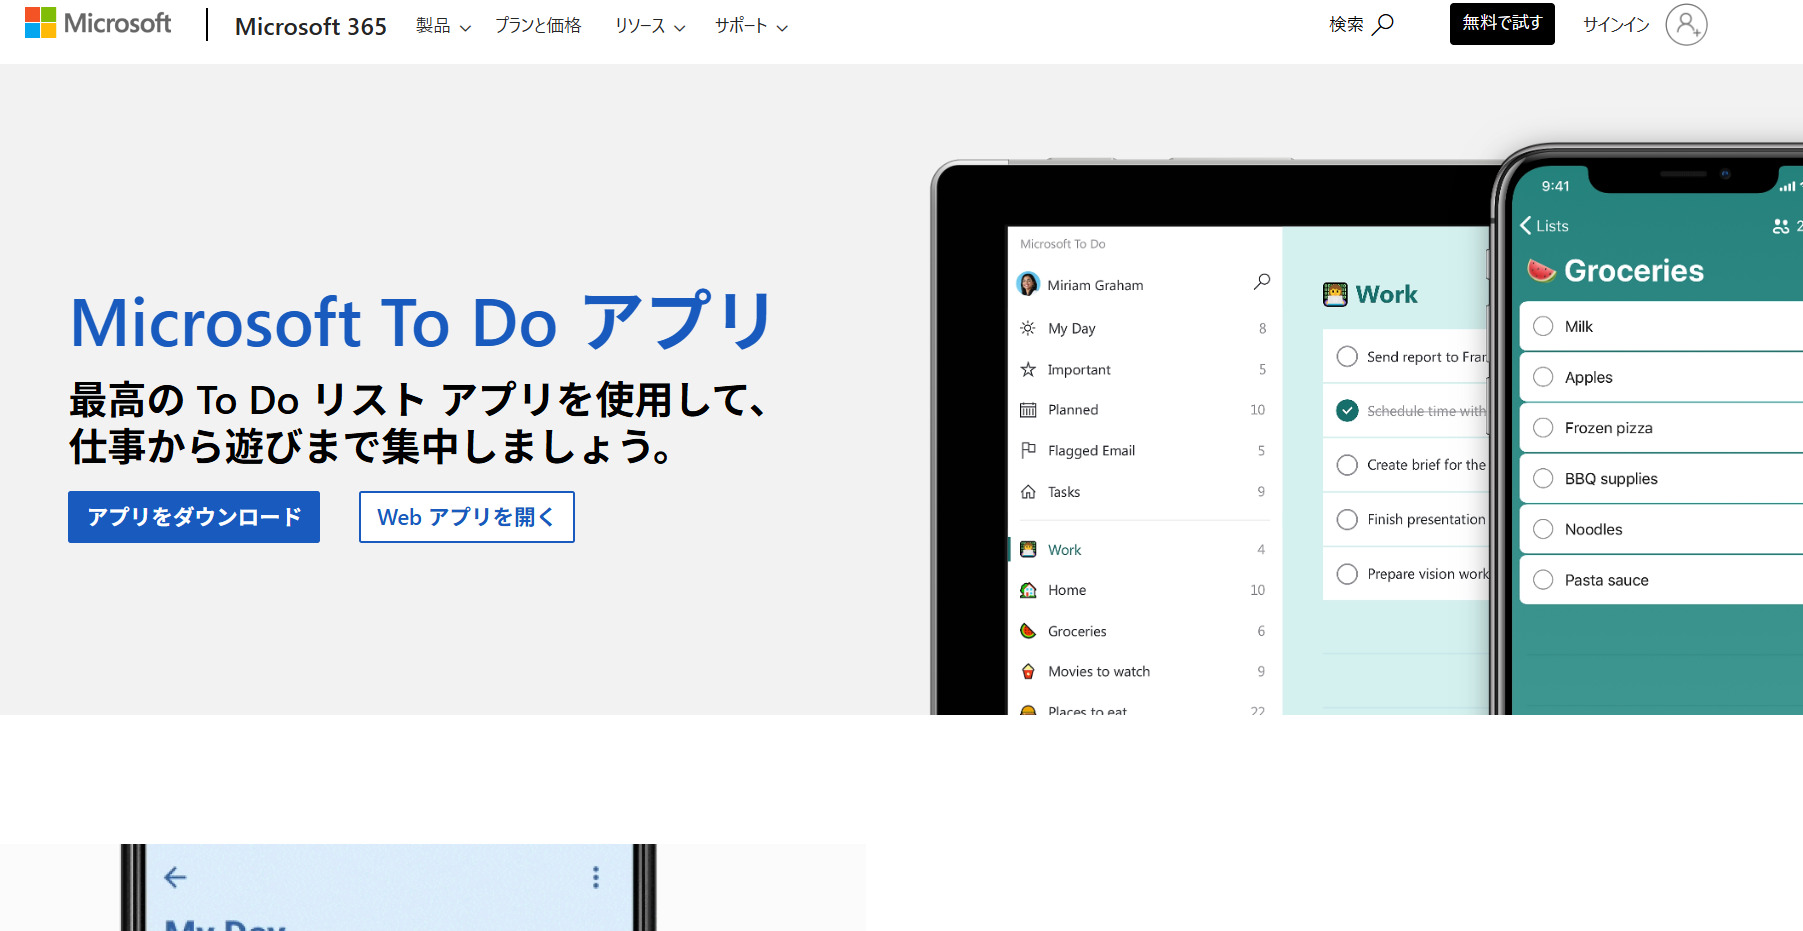Open Planned via its calendar icon
The image size is (1803, 931).
(1028, 409)
